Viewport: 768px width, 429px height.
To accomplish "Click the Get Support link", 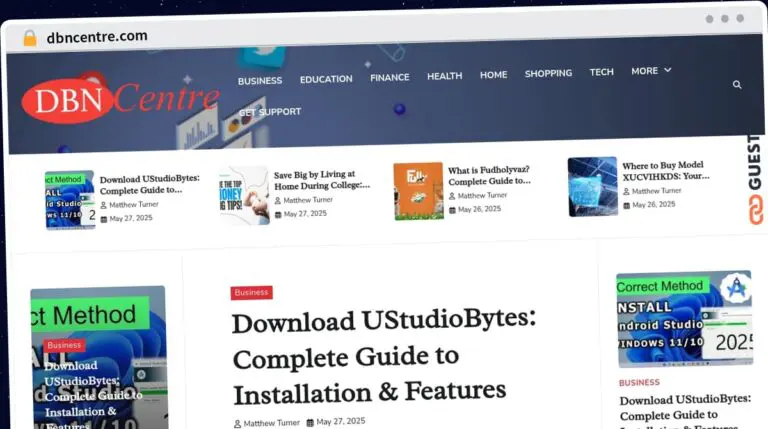I will pos(269,111).
